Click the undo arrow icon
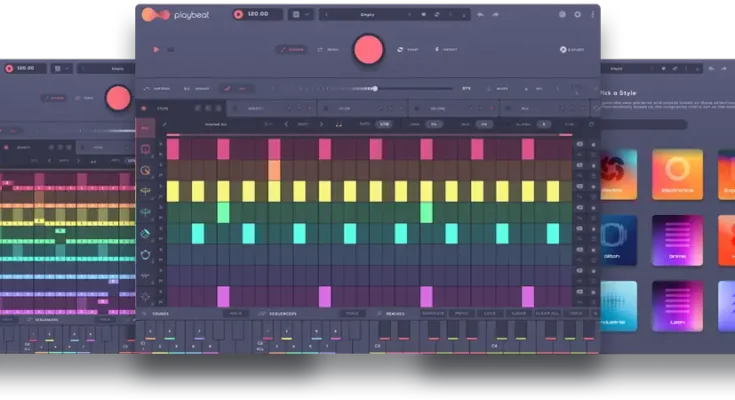Screen dimensions: 735x400 coord(480,15)
